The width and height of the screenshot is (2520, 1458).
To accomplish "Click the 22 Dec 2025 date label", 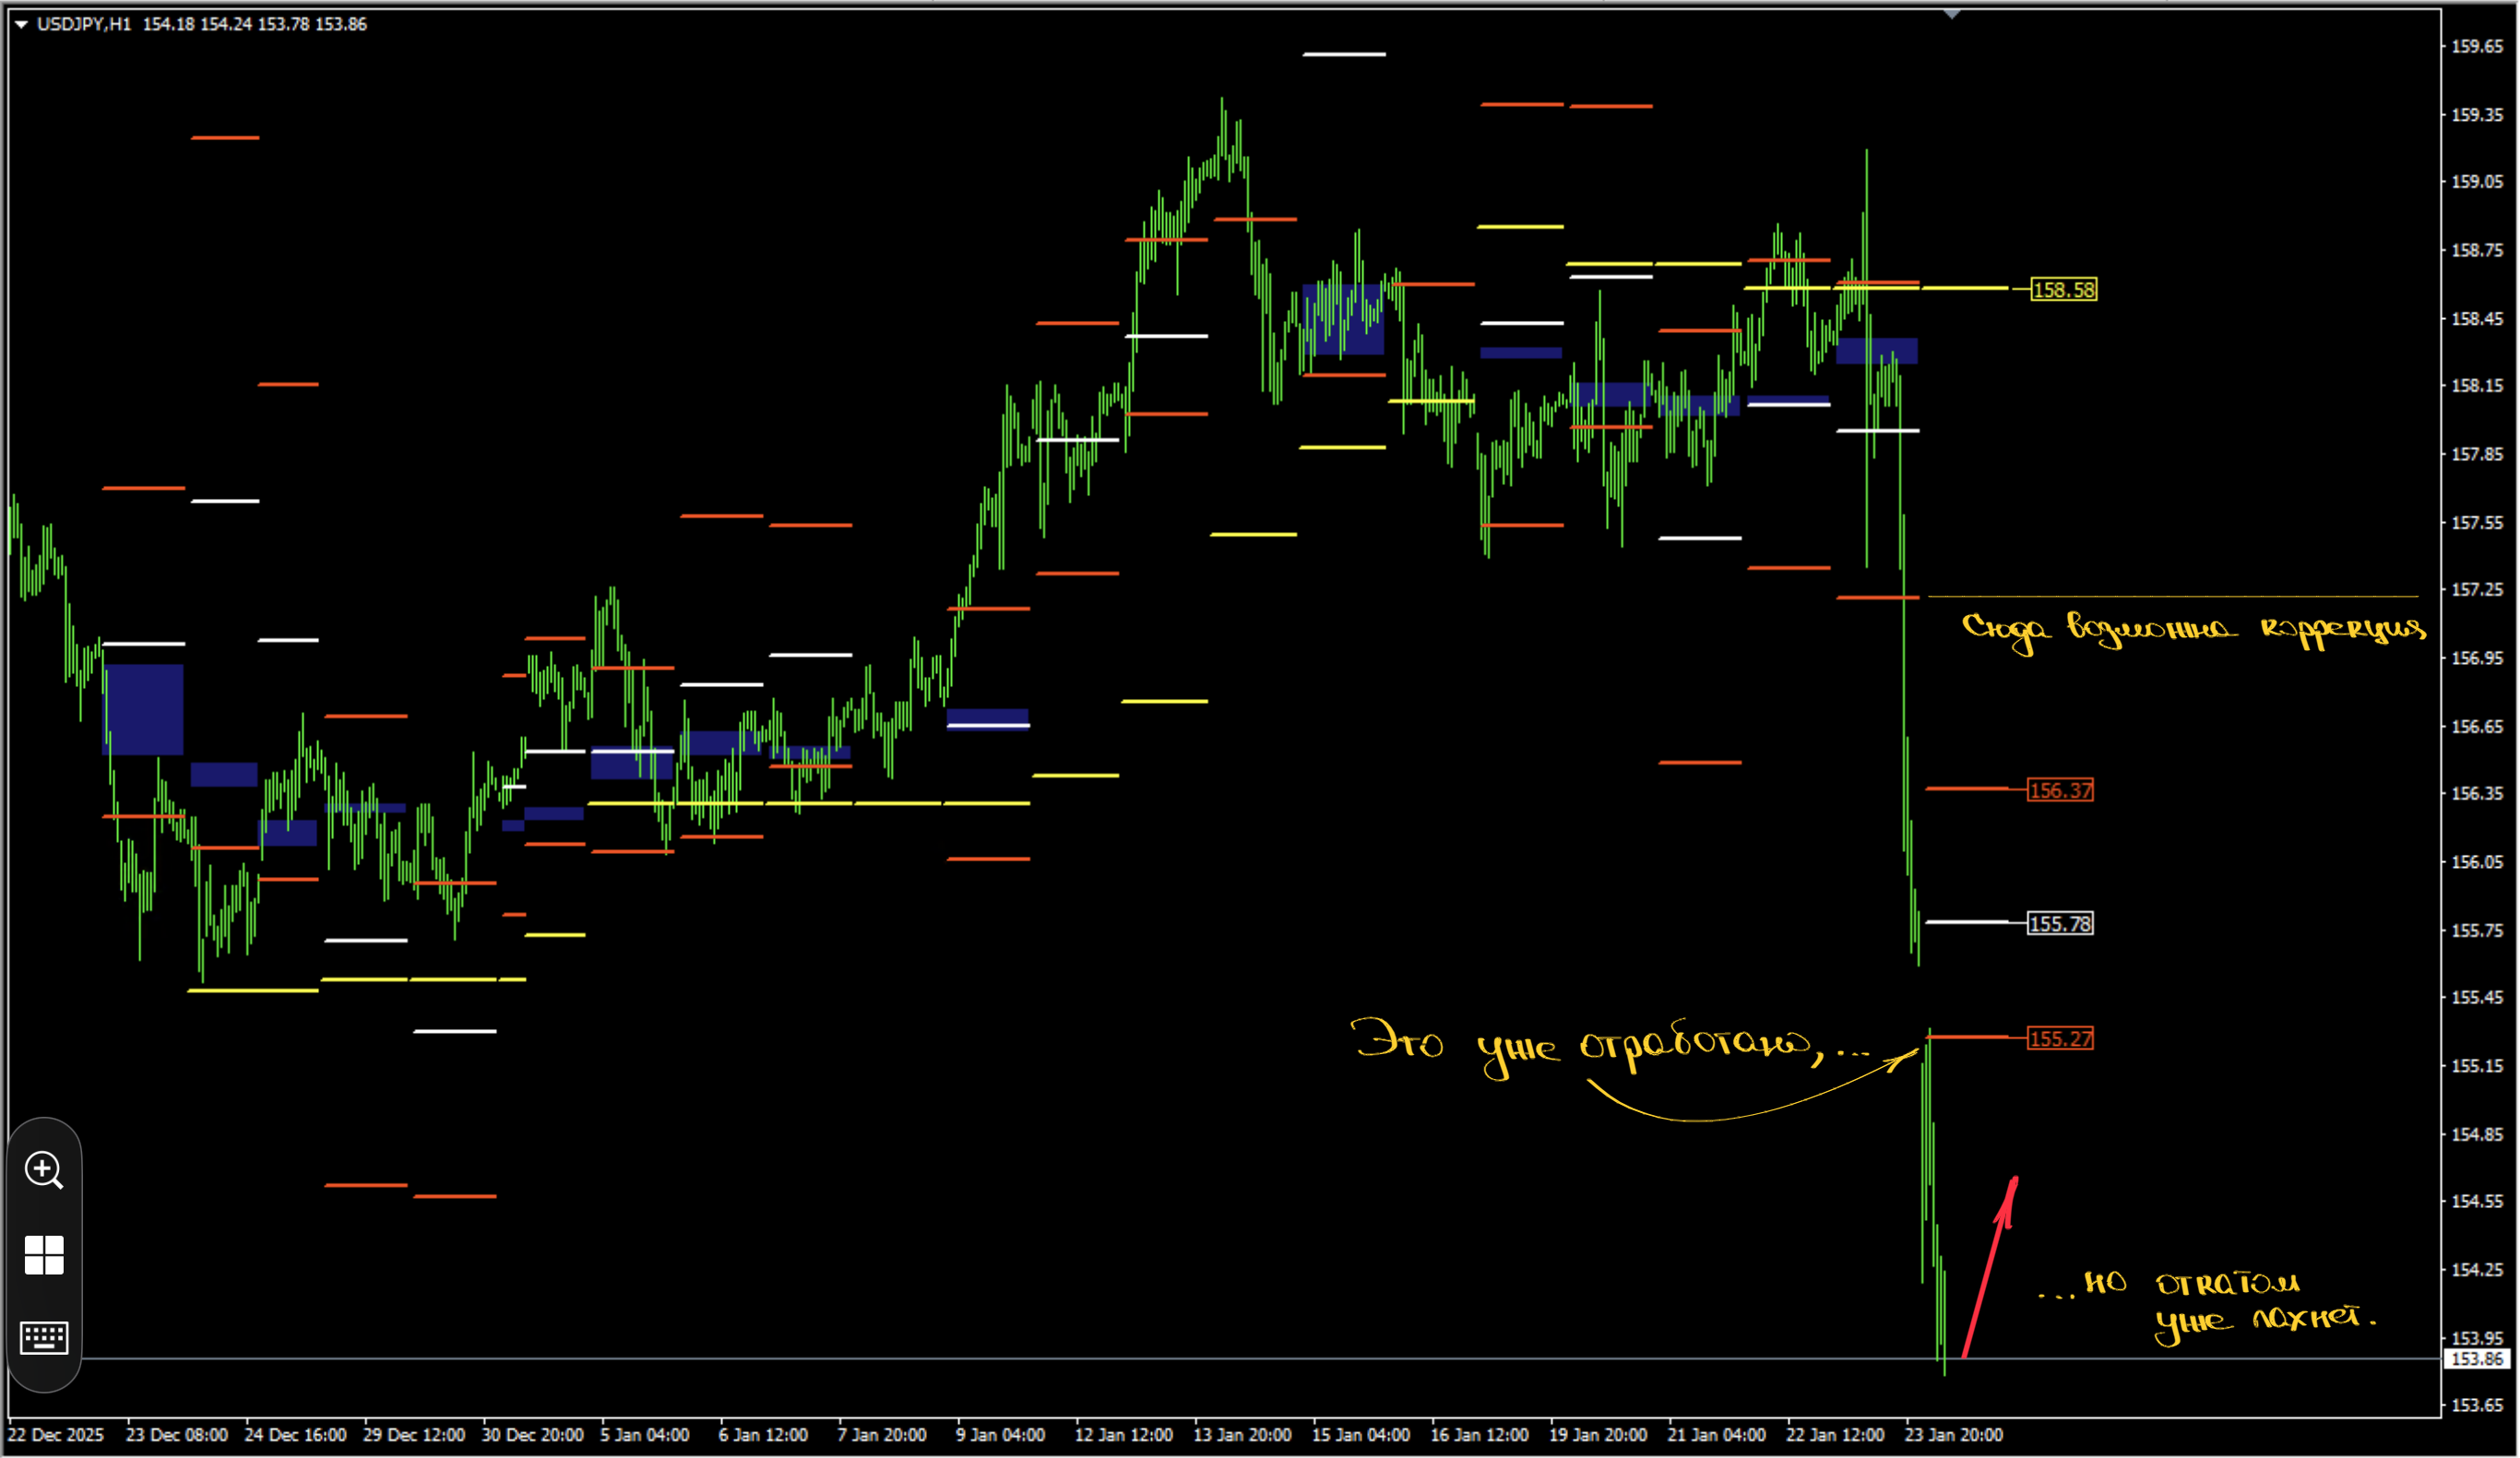I will (55, 1434).
